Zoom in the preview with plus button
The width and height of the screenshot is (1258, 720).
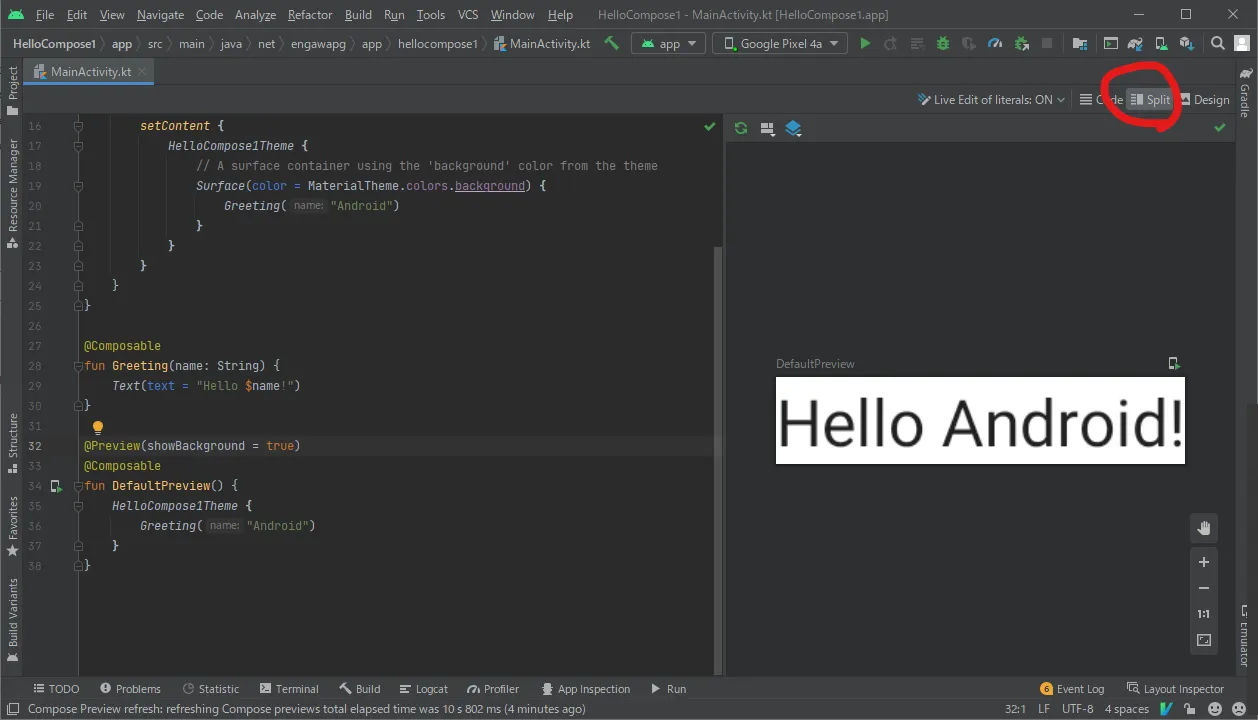pyautogui.click(x=1204, y=562)
